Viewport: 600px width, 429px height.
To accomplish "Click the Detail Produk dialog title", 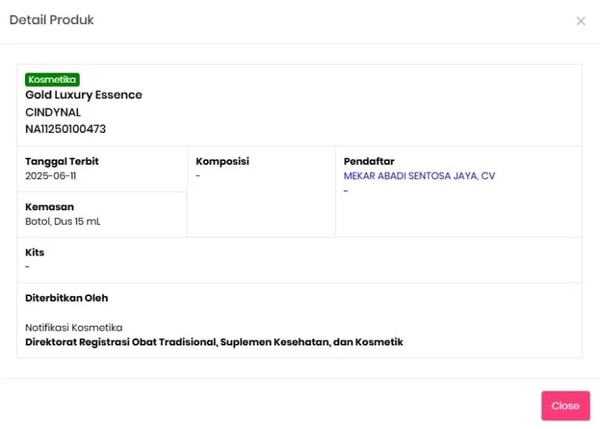I will pyautogui.click(x=52, y=20).
